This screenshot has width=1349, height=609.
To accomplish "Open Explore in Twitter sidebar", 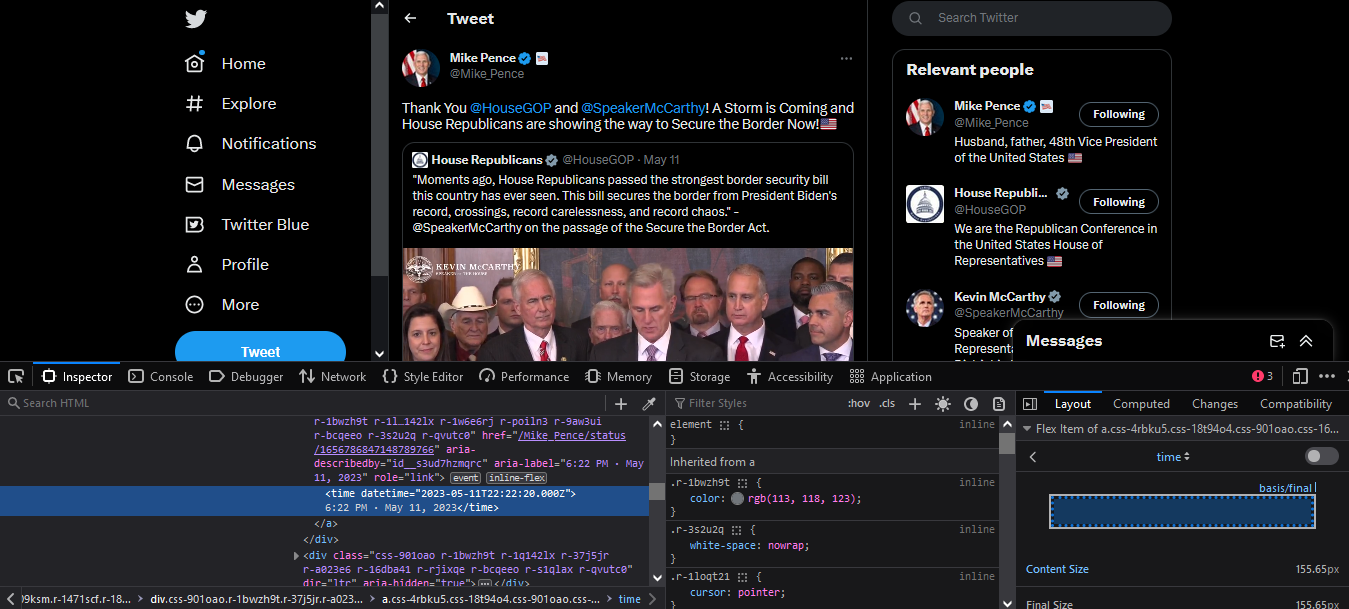I will (x=230, y=104).
